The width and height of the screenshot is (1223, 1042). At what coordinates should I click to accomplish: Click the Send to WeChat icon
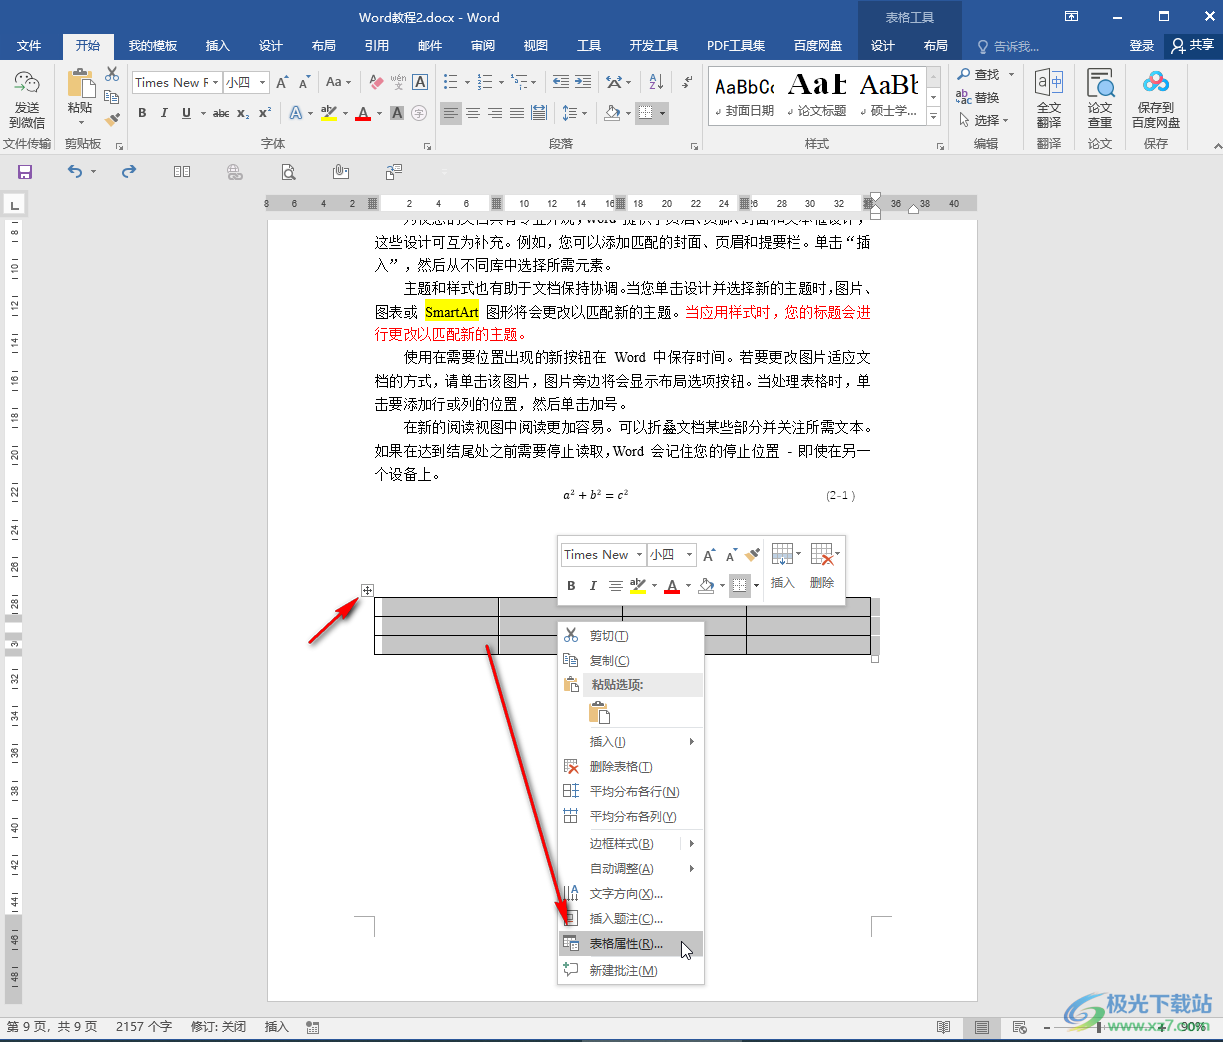[x=27, y=85]
